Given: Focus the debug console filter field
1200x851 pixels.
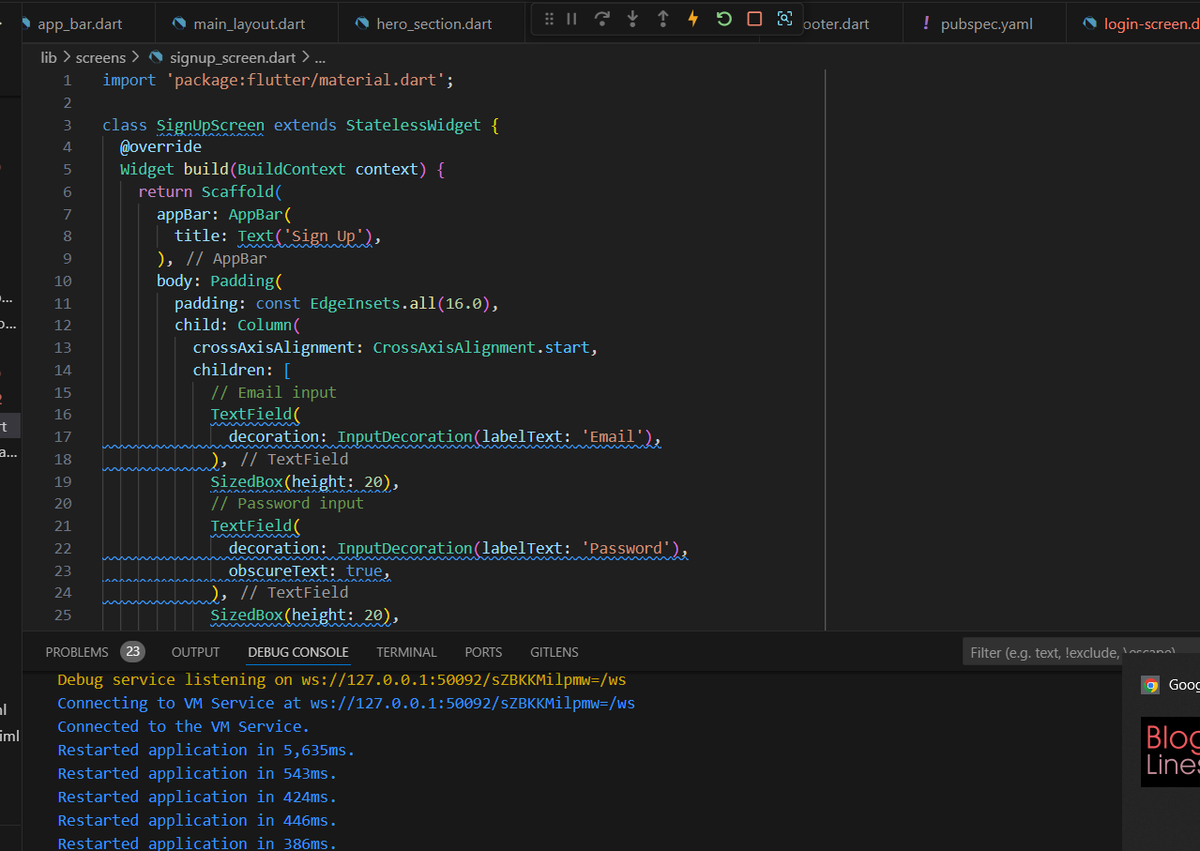Looking at the screenshot, I should coord(1081,652).
